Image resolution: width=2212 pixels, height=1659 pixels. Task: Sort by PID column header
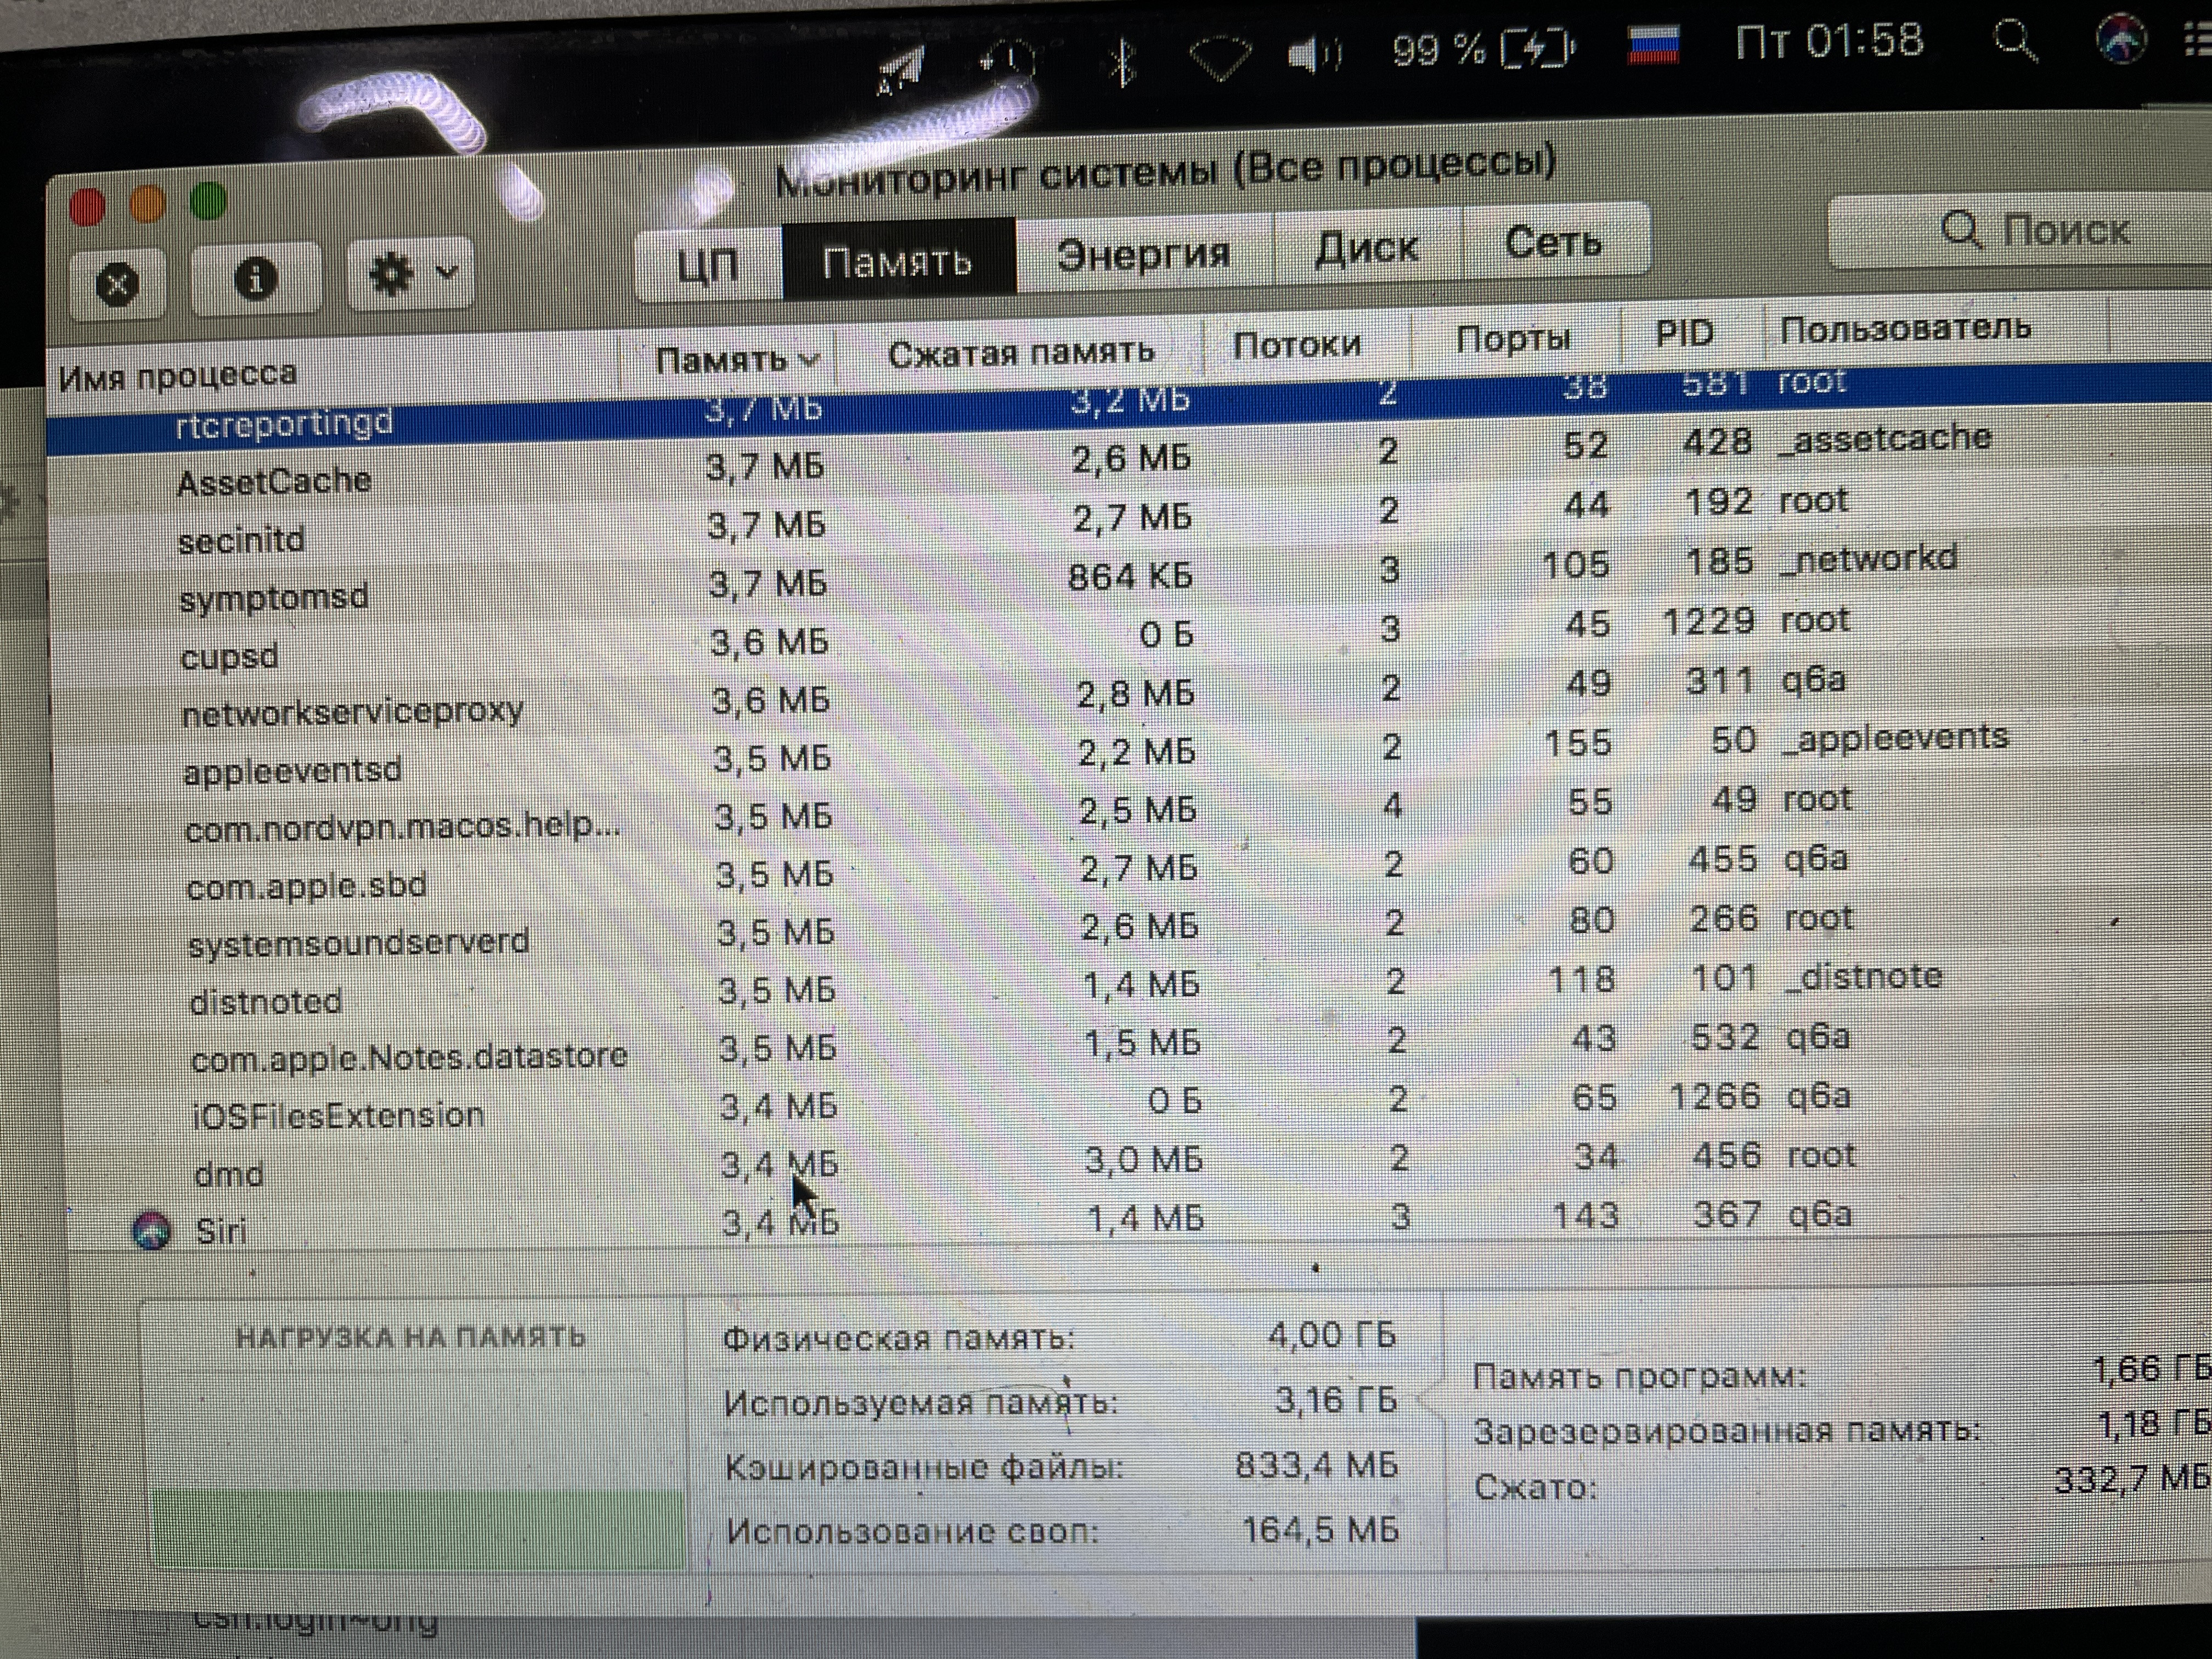[x=1684, y=333]
